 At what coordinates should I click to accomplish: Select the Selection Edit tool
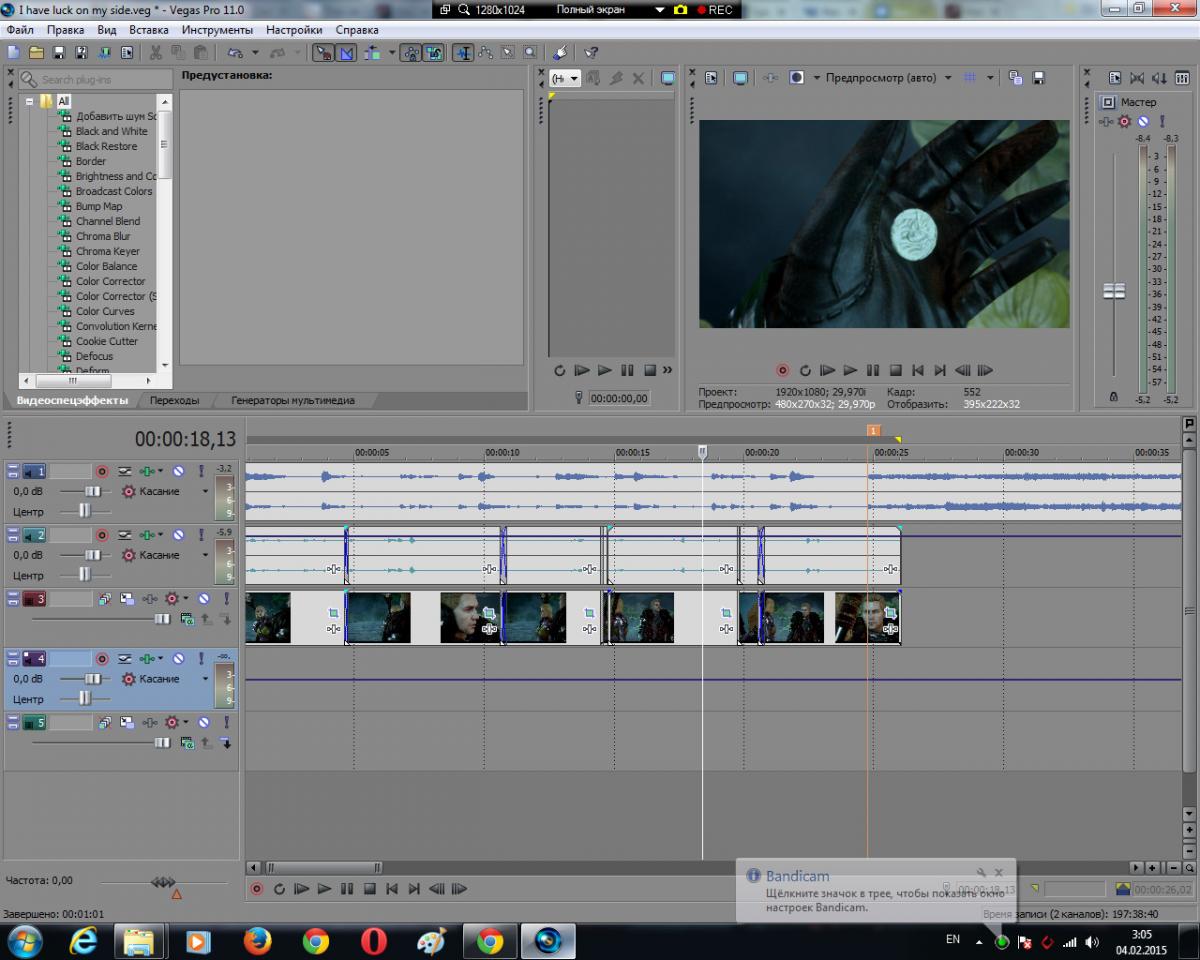point(507,52)
